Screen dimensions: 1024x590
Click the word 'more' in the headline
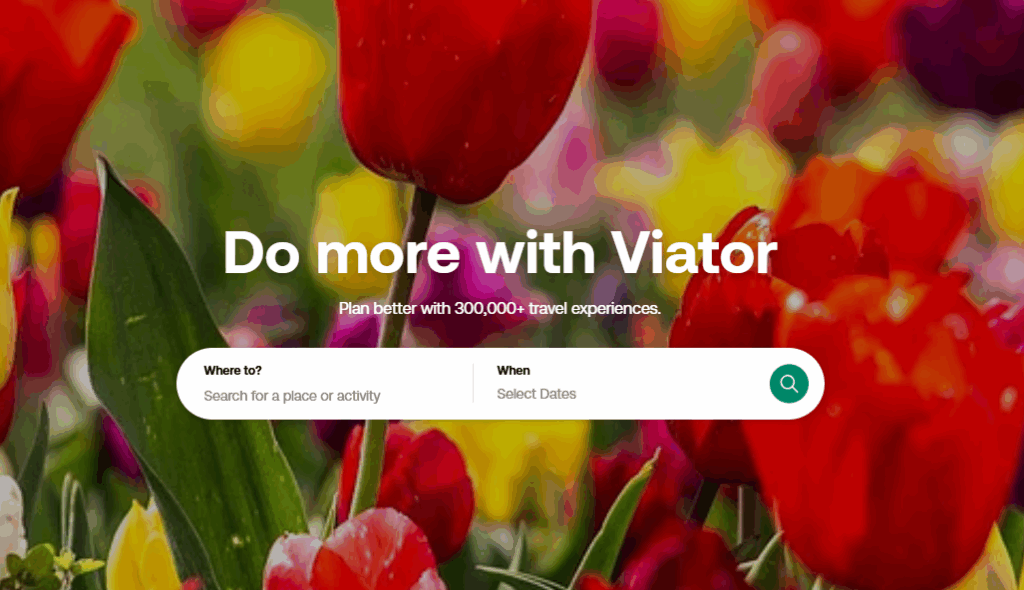[389, 254]
